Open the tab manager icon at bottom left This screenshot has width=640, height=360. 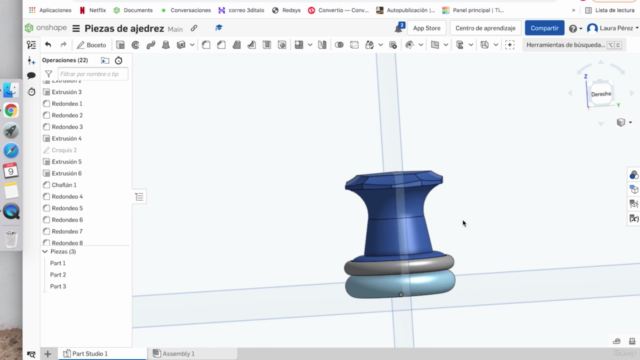pos(31,354)
